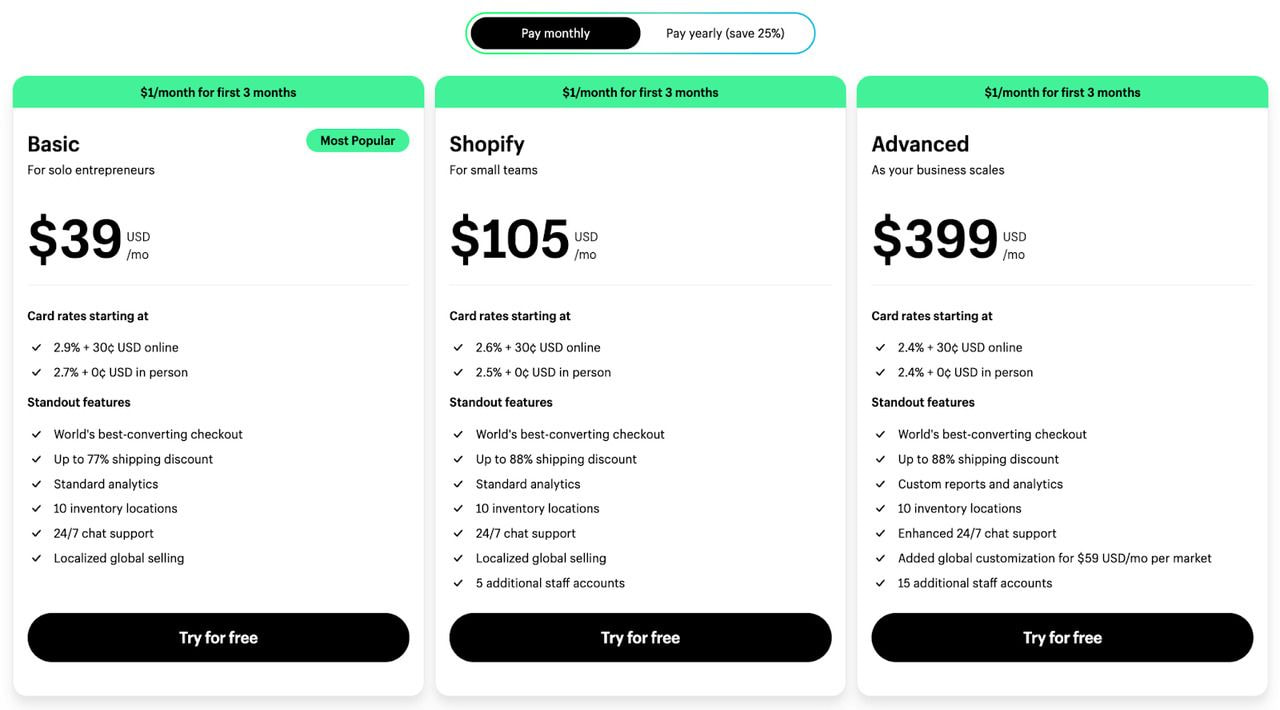The image size is (1280, 710).
Task: Click the checkmark beside 5 additional staff accounts
Action: (x=458, y=583)
